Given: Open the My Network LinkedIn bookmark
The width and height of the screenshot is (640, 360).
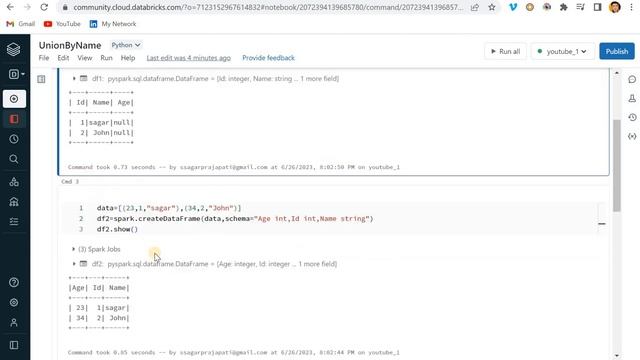Looking at the screenshot, I should (x=113, y=24).
